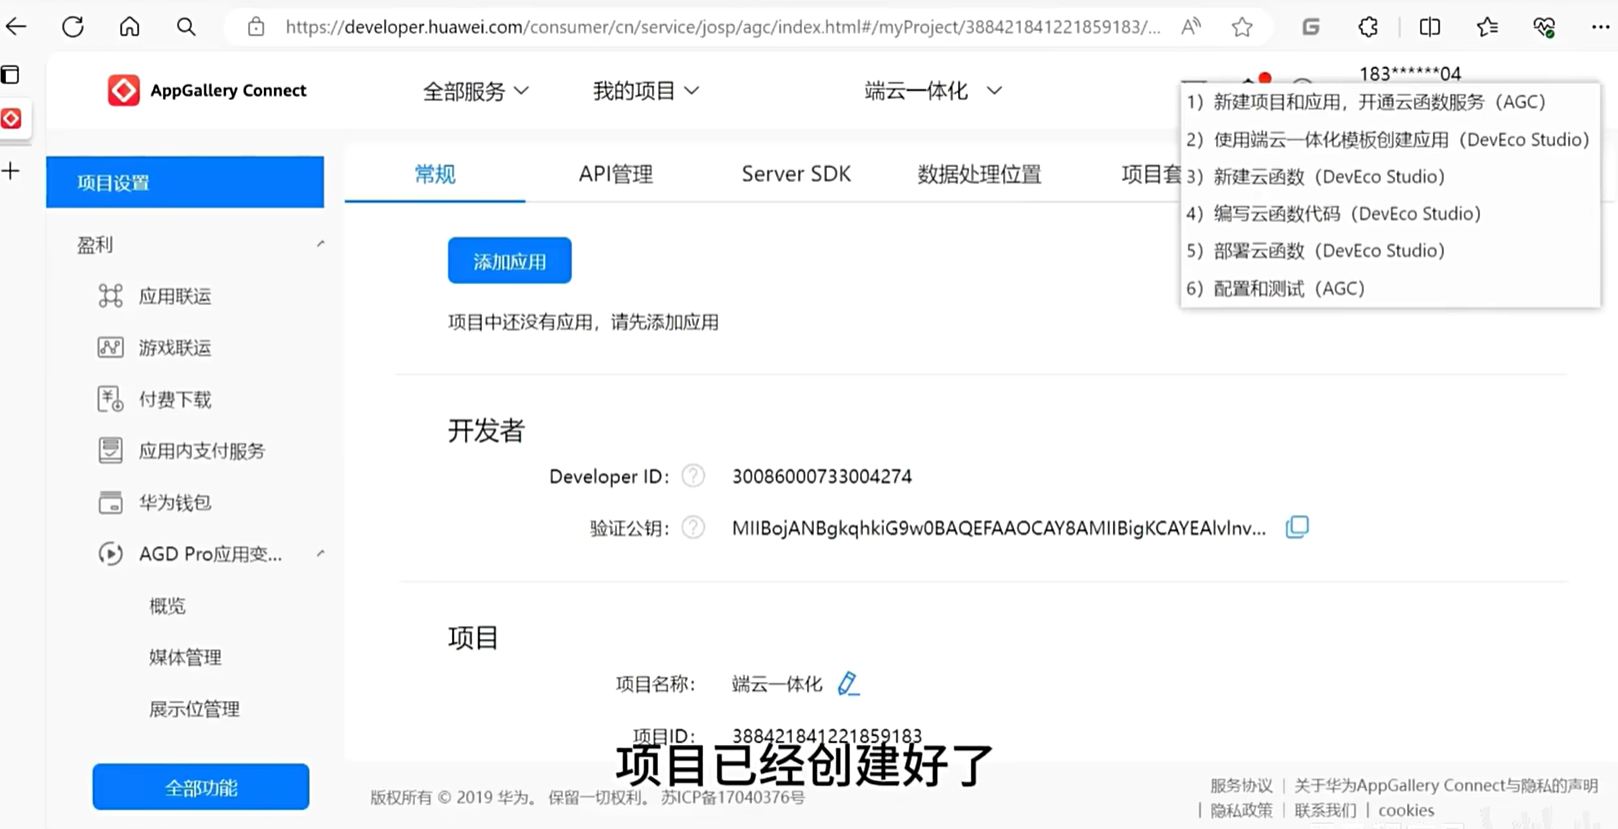
Task: Click the 全部功能 button
Action: pyautogui.click(x=200, y=787)
